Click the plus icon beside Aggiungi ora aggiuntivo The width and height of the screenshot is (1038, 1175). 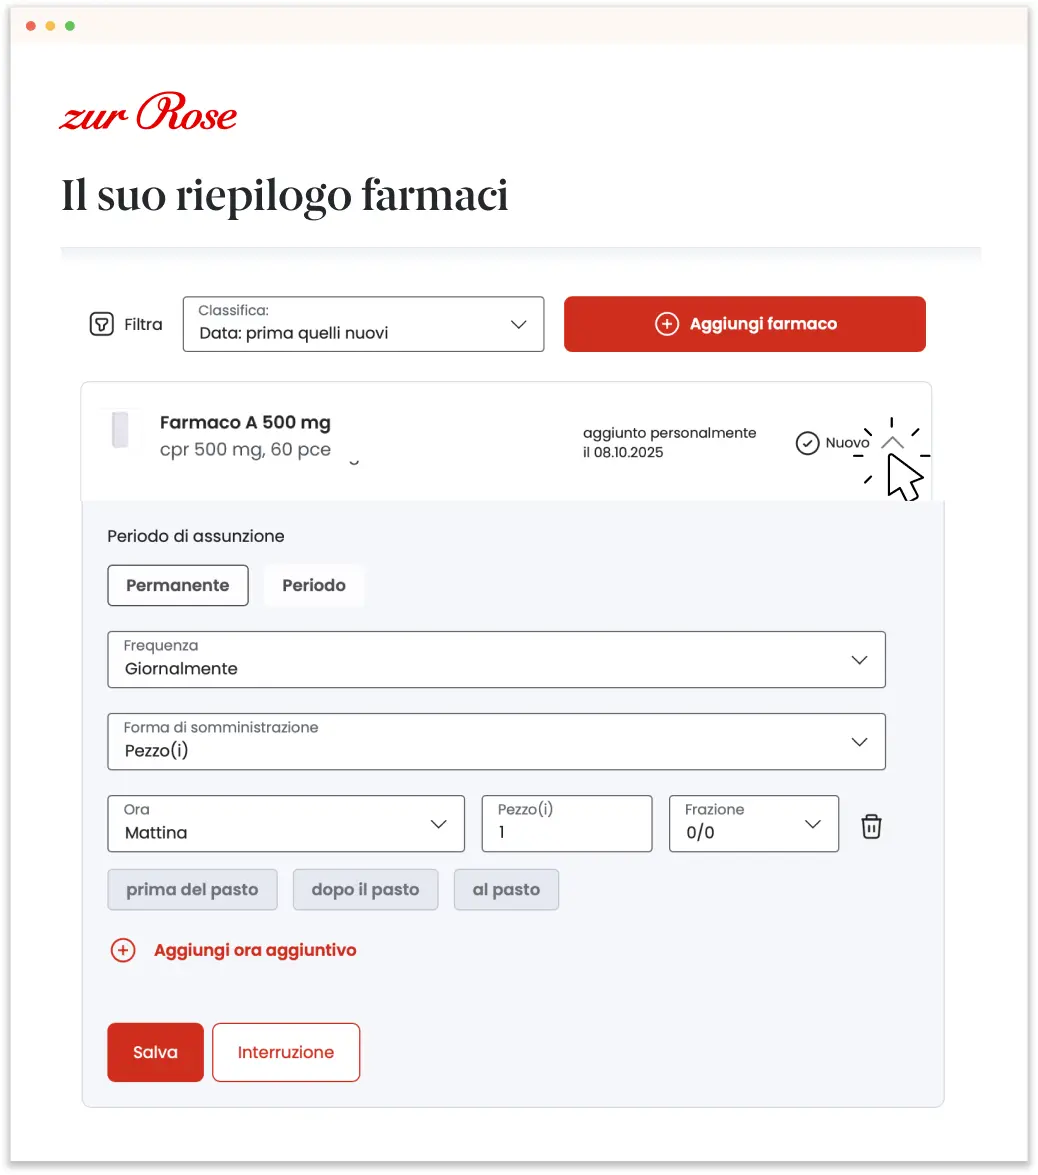click(123, 950)
